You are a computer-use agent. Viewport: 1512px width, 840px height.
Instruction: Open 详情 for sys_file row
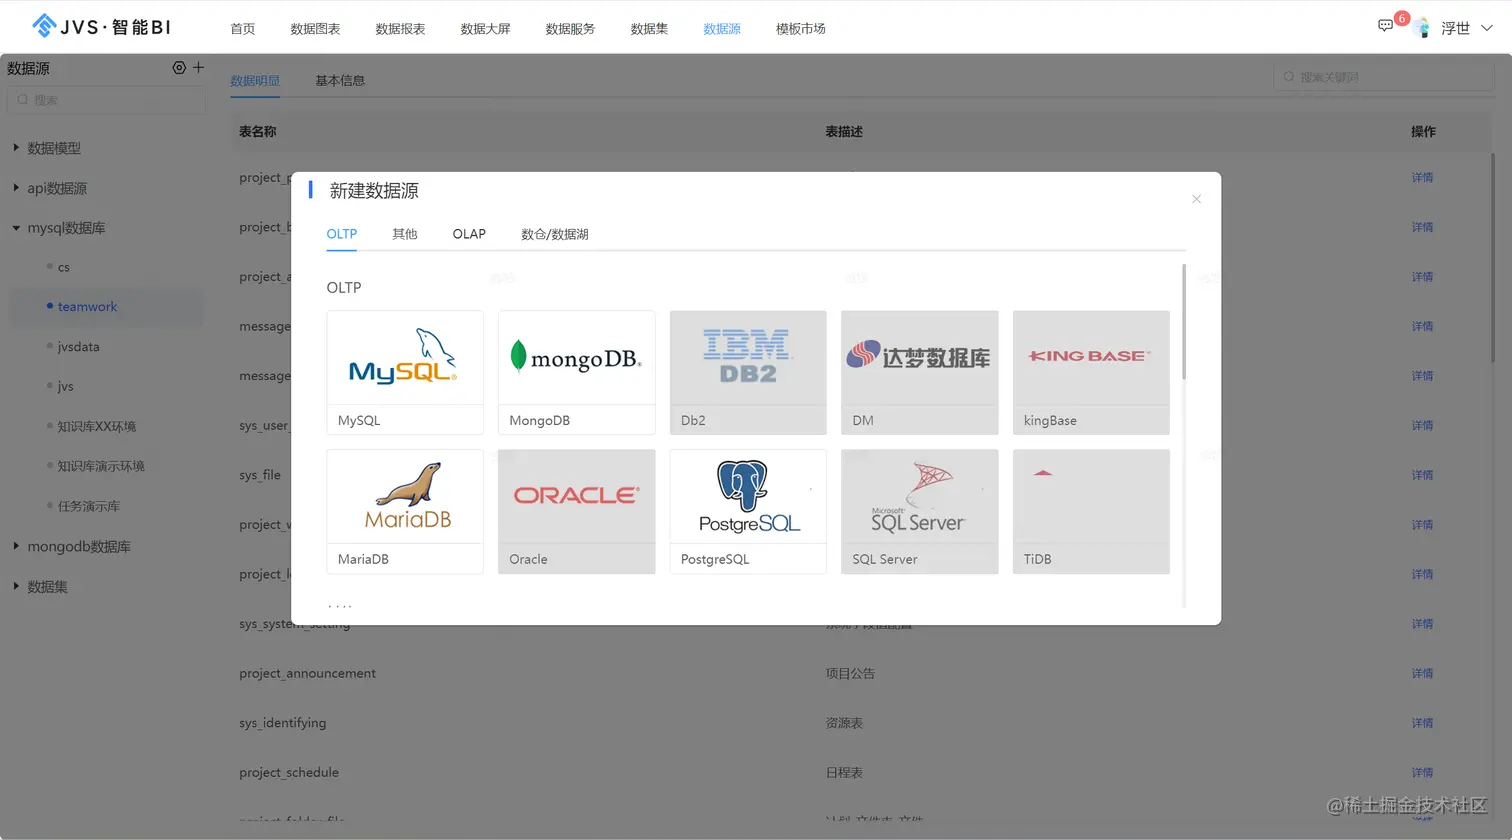coord(1422,475)
